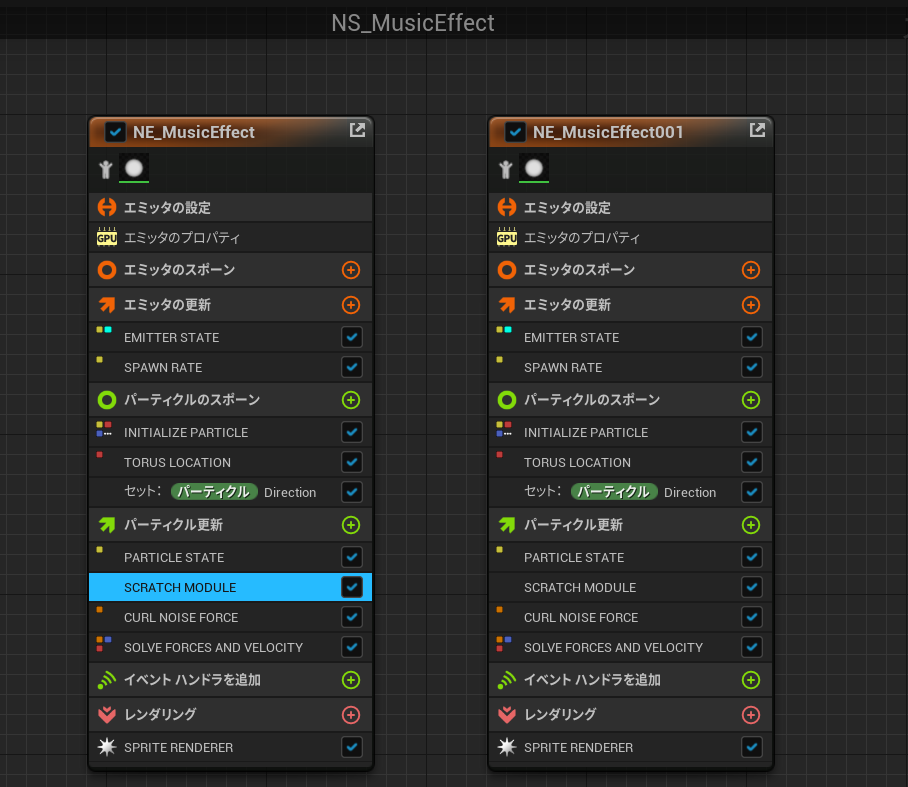908x787 pixels.
Task: Select the Direction set-parameter row in NE_MusicEffect
Action: pyautogui.click(x=230, y=492)
